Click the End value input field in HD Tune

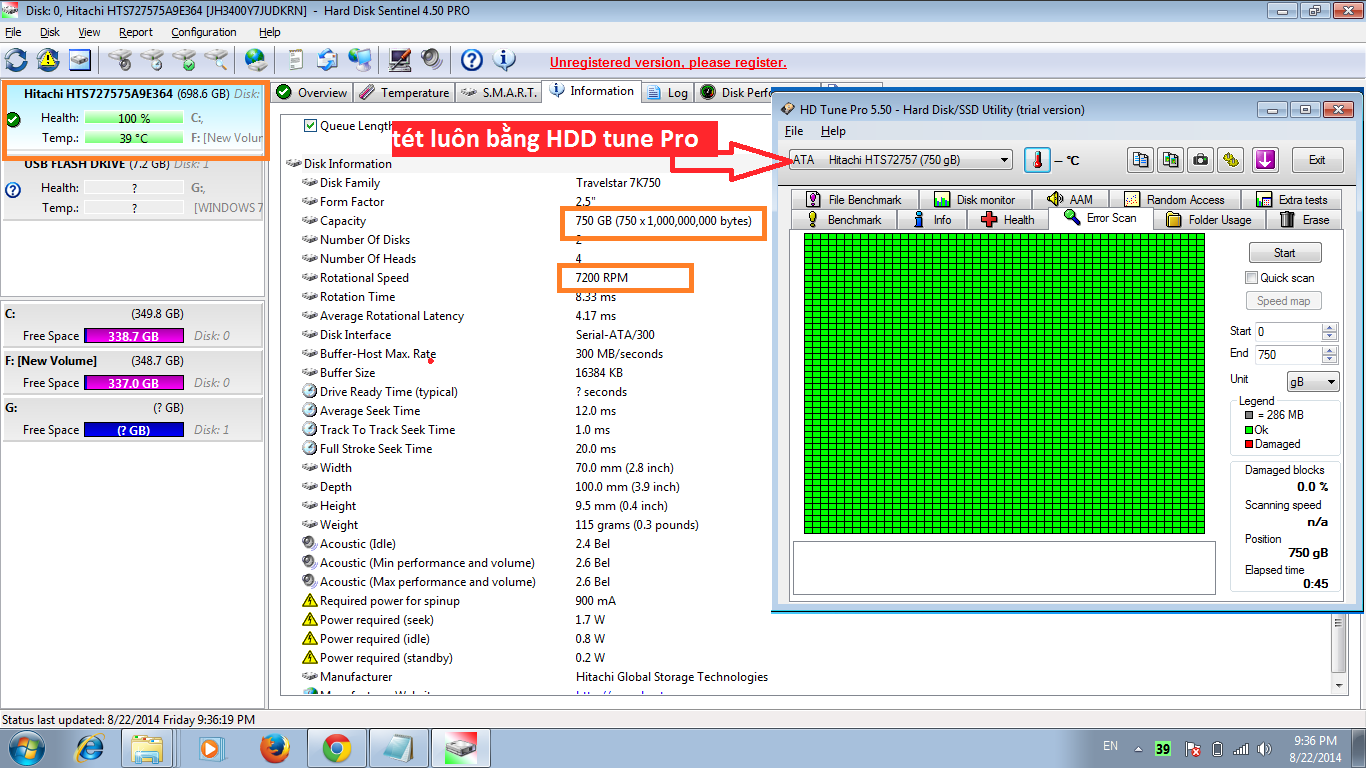(1288, 354)
